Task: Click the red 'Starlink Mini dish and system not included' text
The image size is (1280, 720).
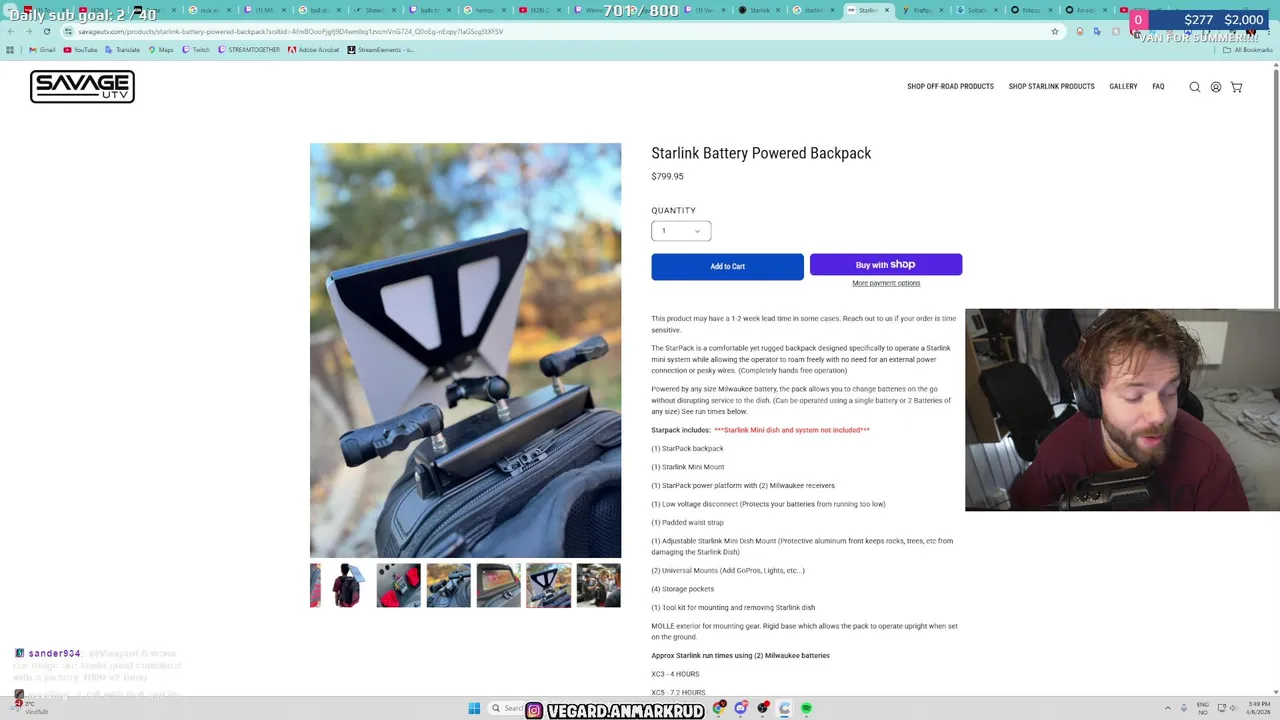Action: pos(791,430)
